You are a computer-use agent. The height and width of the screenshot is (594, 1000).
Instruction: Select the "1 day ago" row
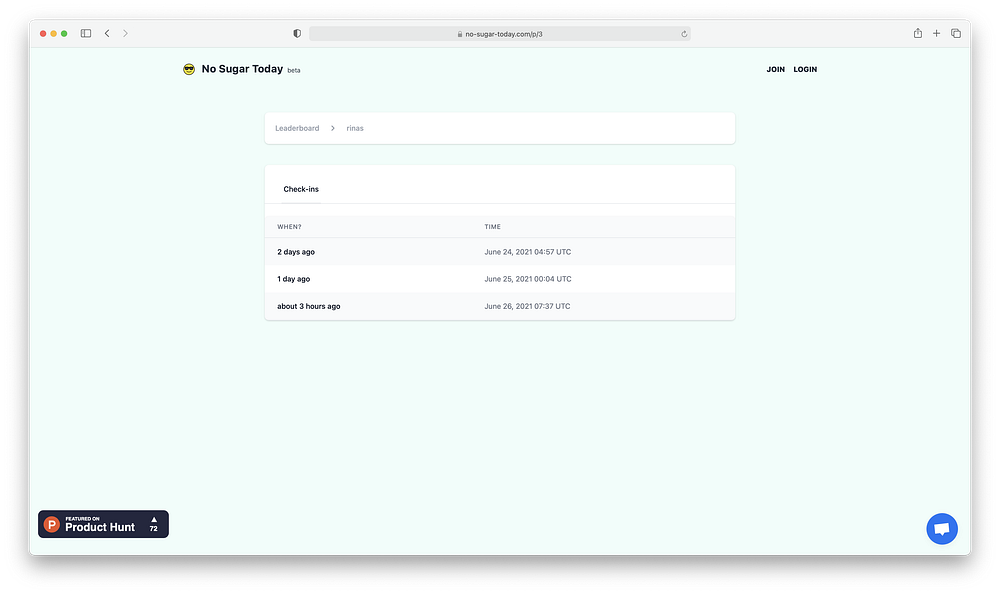tap(499, 279)
